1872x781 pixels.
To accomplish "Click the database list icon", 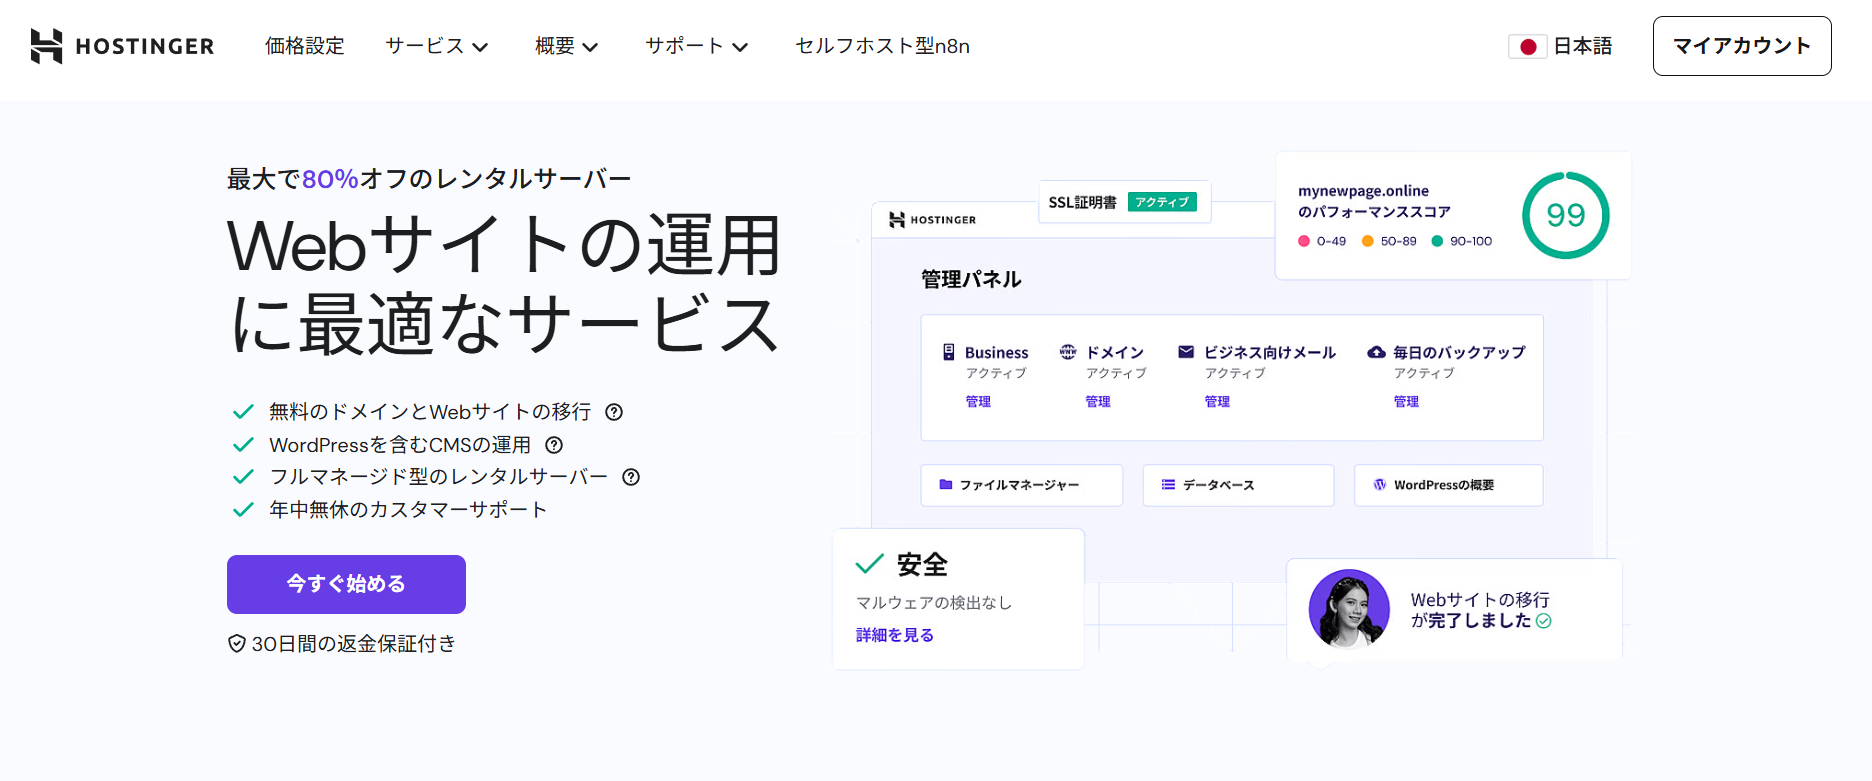I will 1168,485.
